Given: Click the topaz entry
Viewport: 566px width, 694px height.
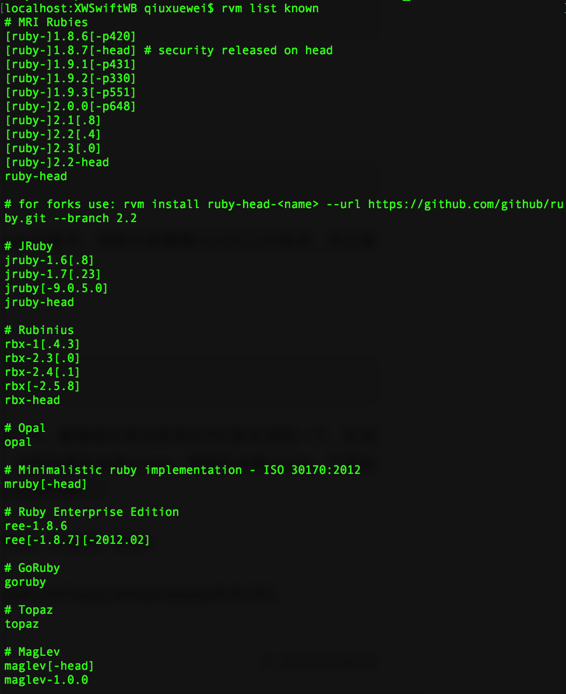Looking at the screenshot, I should pos(22,624).
